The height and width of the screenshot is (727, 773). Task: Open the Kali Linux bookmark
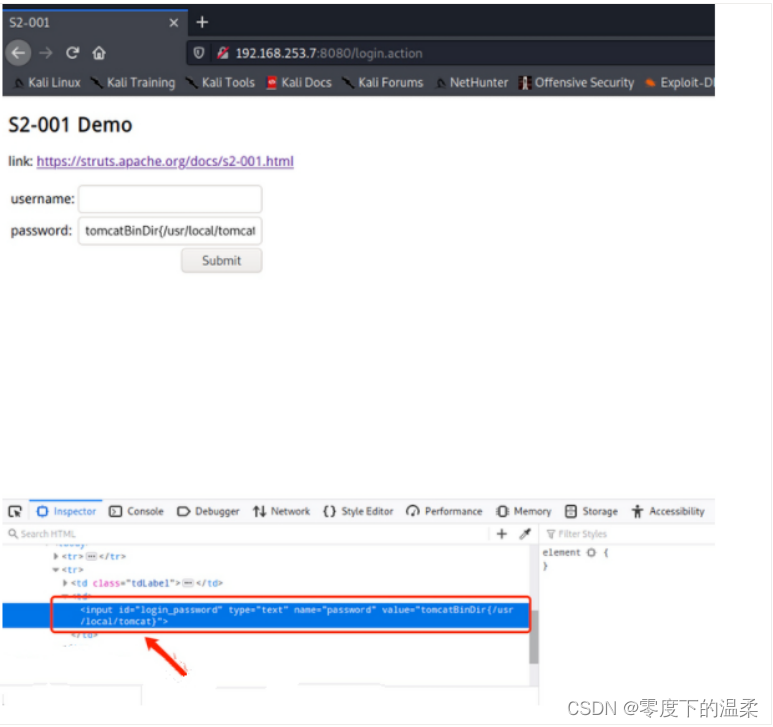point(47,82)
